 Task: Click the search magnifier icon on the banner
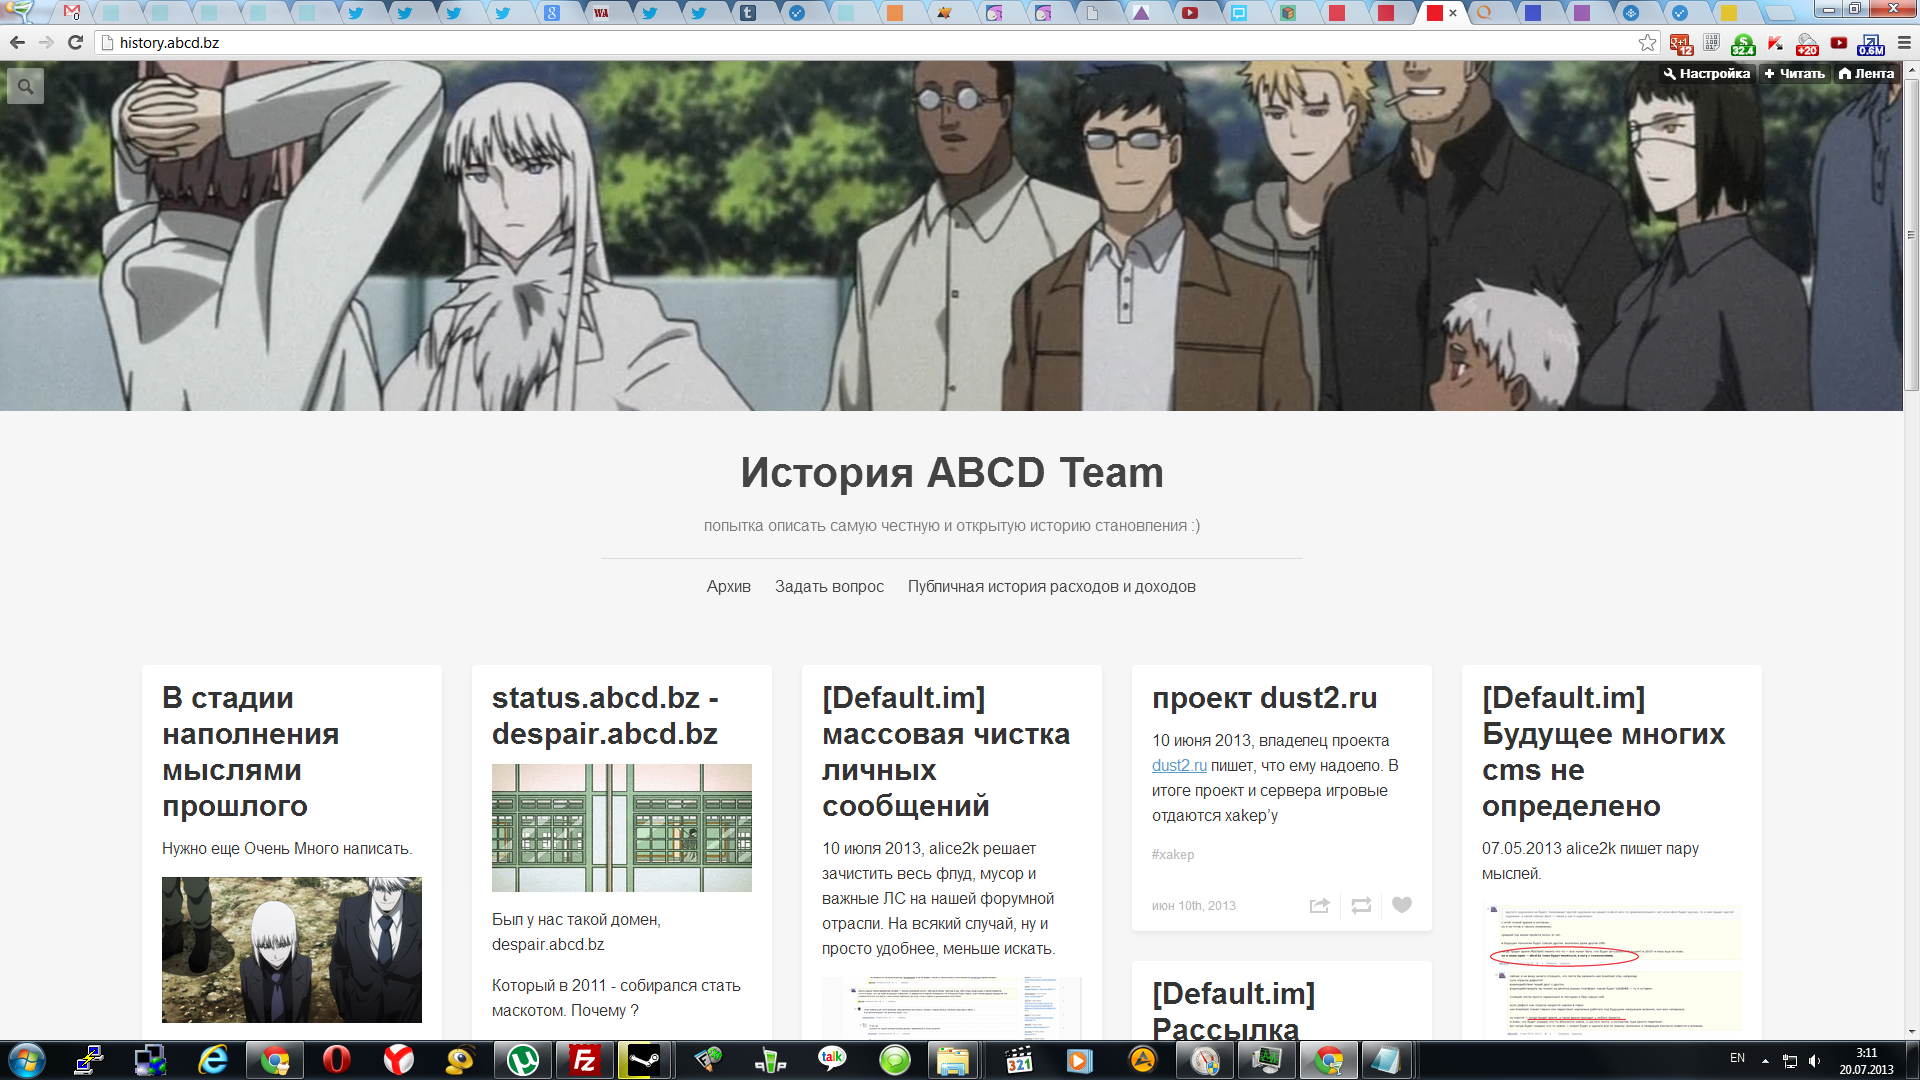coord(25,87)
